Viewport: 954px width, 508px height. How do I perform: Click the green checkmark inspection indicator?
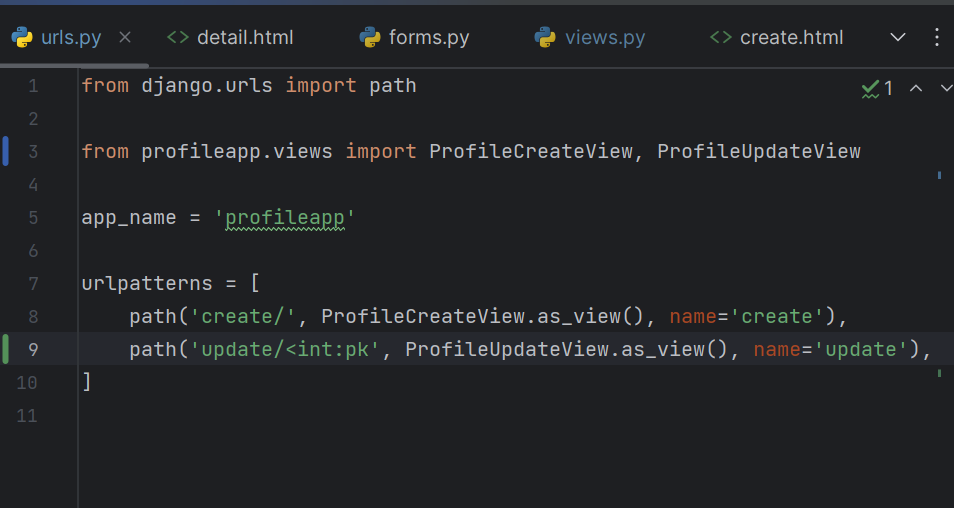click(871, 89)
